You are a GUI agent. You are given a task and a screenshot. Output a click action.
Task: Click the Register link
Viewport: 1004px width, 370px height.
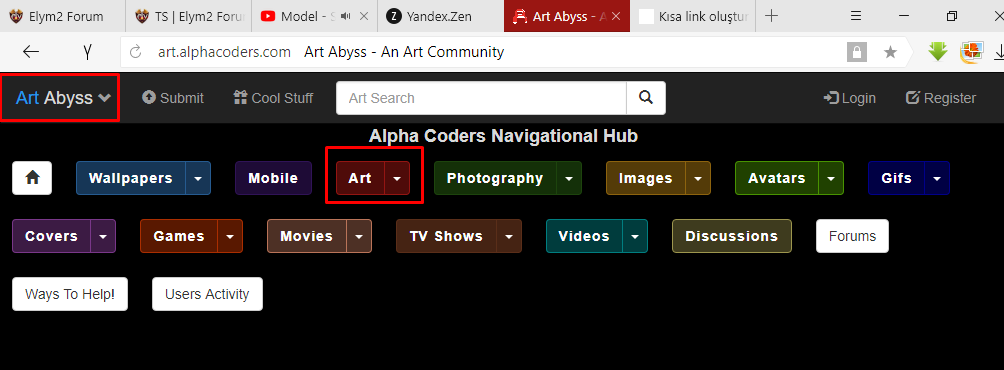(941, 98)
